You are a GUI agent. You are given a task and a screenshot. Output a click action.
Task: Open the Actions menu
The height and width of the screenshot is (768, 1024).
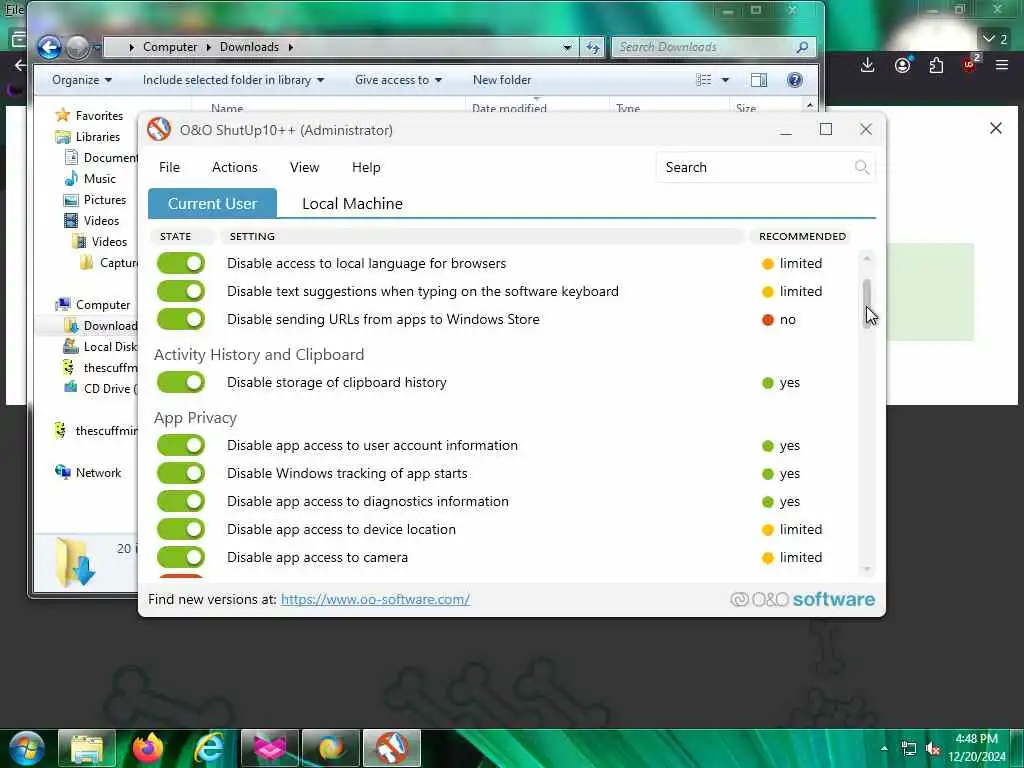pos(234,167)
